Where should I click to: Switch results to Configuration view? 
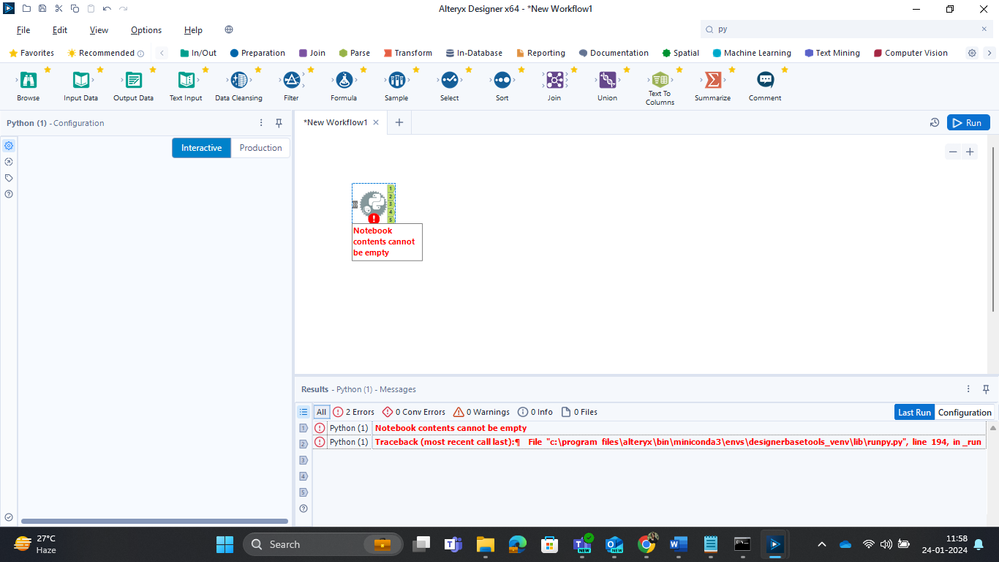965,412
